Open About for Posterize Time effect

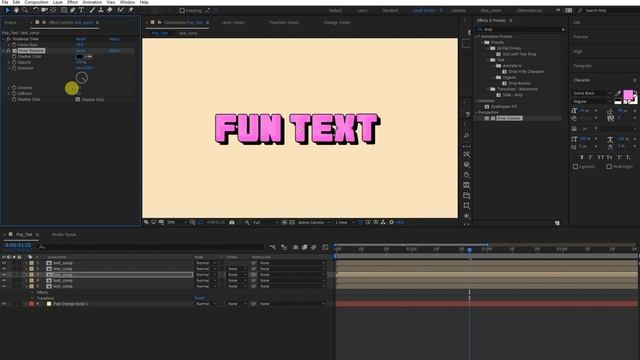[x=114, y=39]
